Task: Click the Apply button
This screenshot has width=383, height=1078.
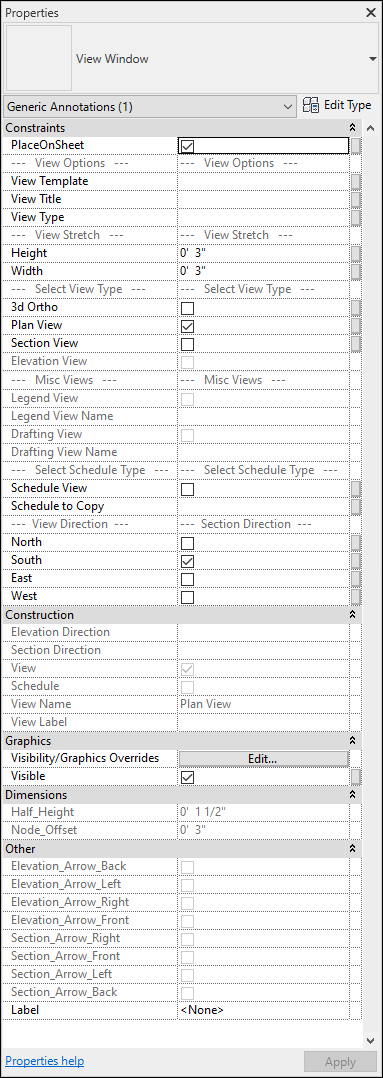Action: point(340,1062)
